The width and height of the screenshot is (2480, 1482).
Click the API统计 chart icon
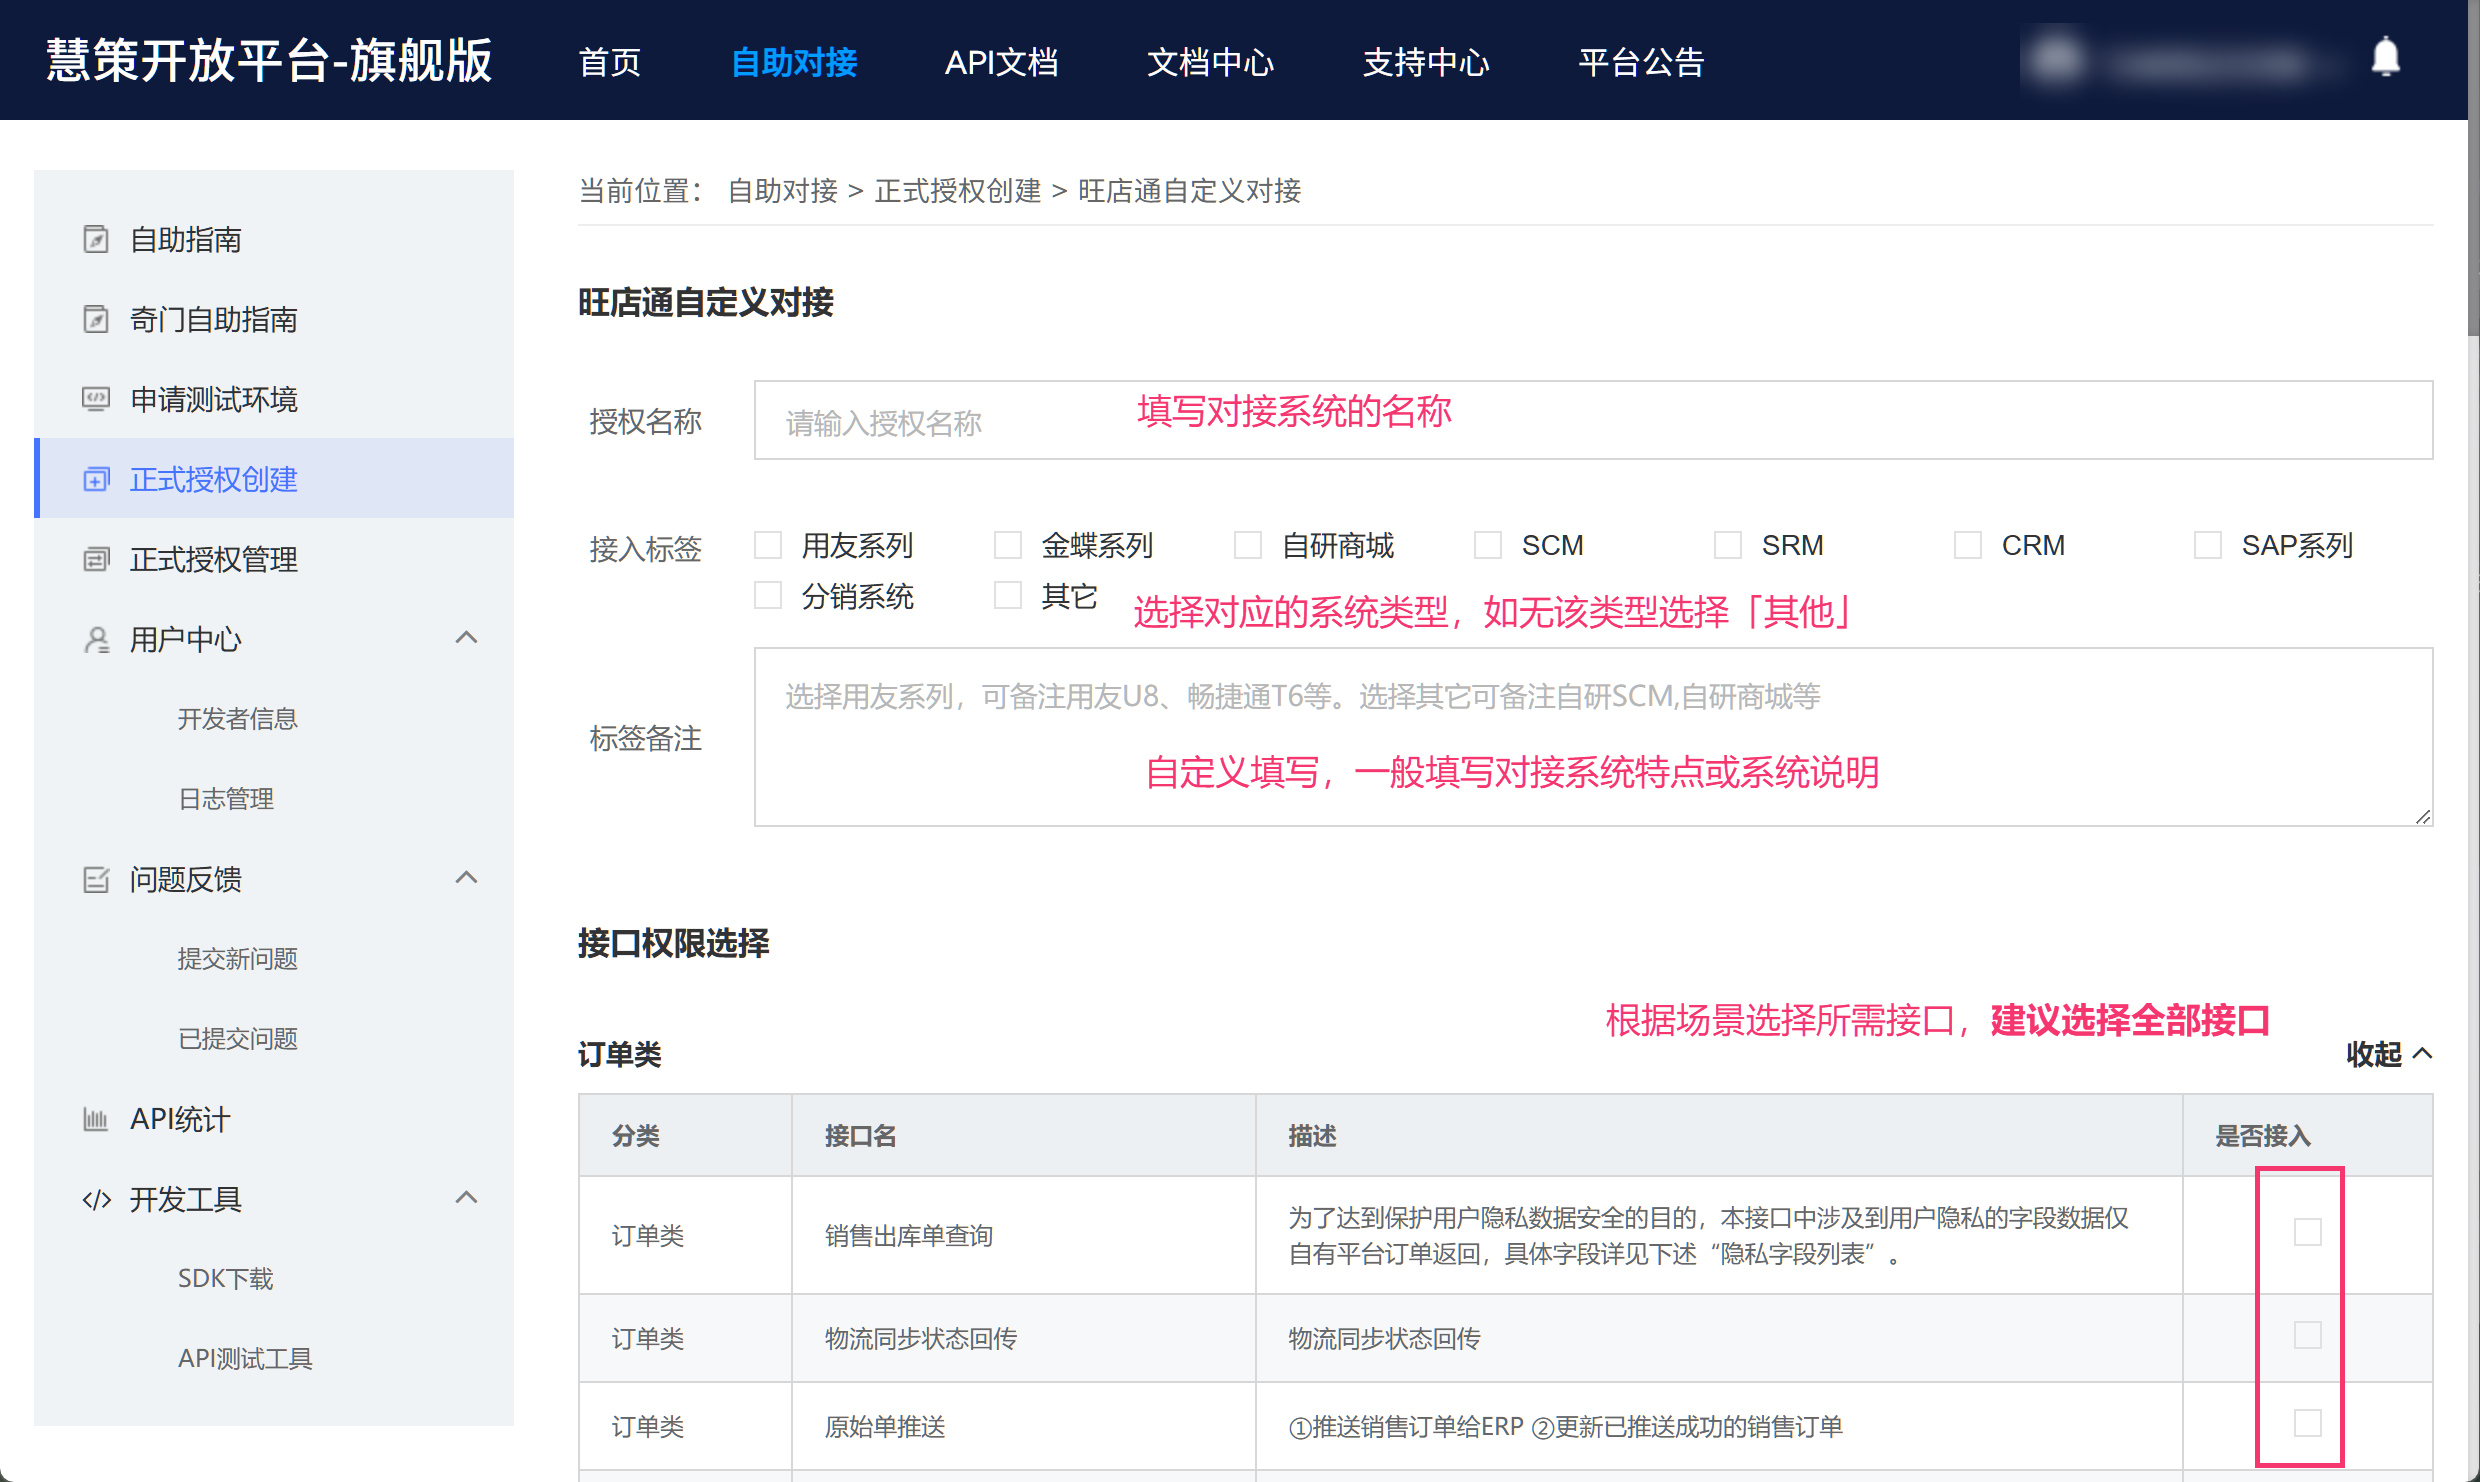click(x=96, y=1120)
